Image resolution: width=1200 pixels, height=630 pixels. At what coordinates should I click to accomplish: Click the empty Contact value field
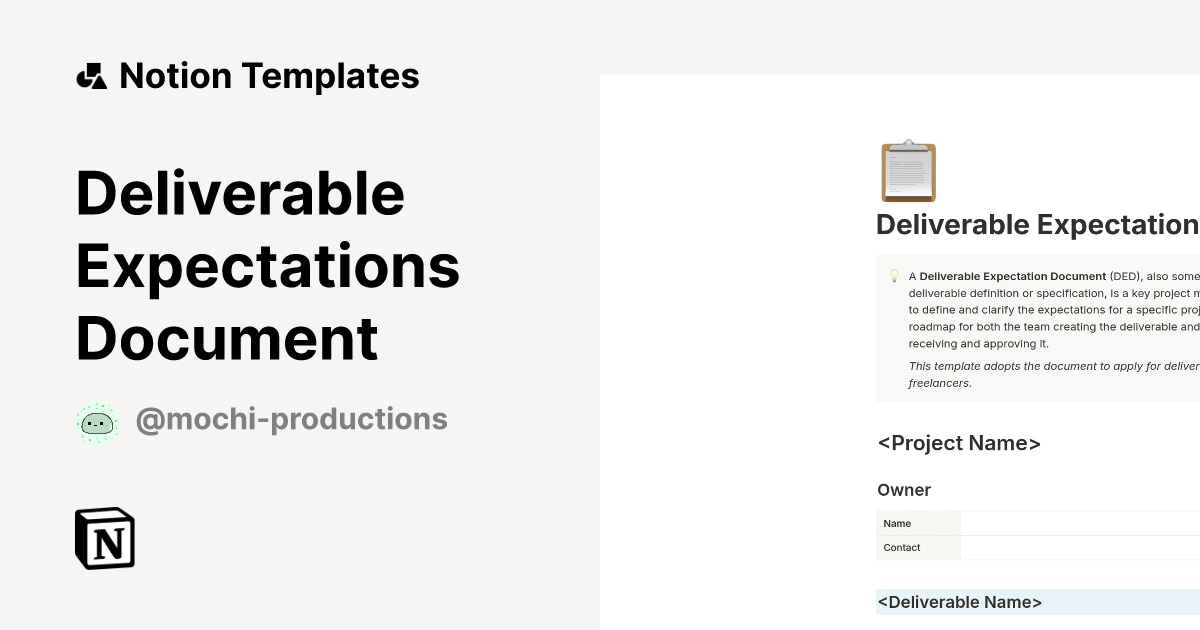coord(1080,547)
